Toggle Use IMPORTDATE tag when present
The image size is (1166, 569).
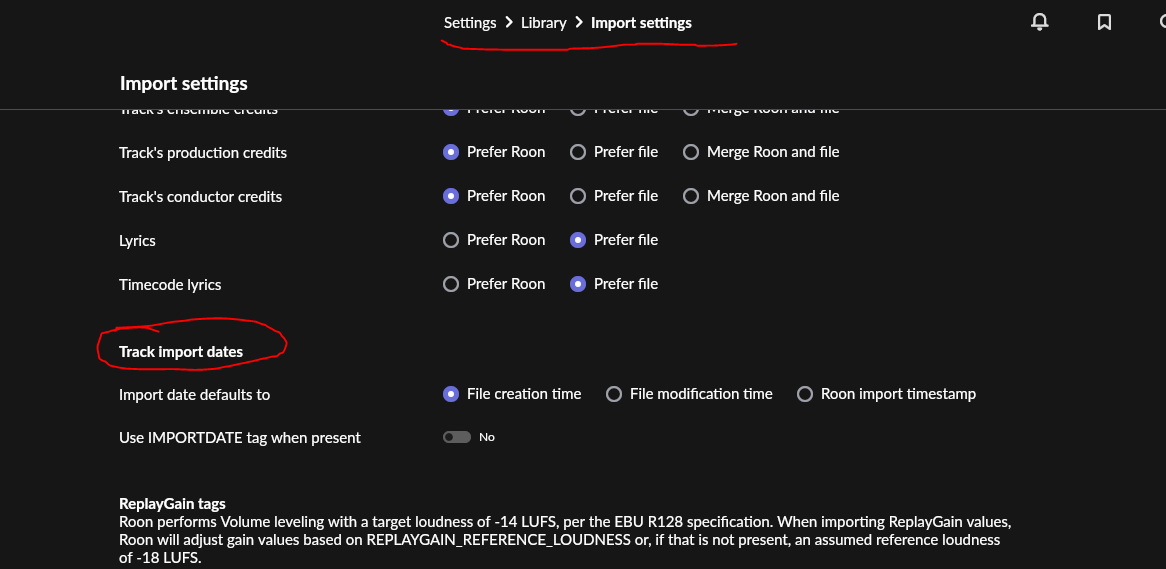click(457, 437)
